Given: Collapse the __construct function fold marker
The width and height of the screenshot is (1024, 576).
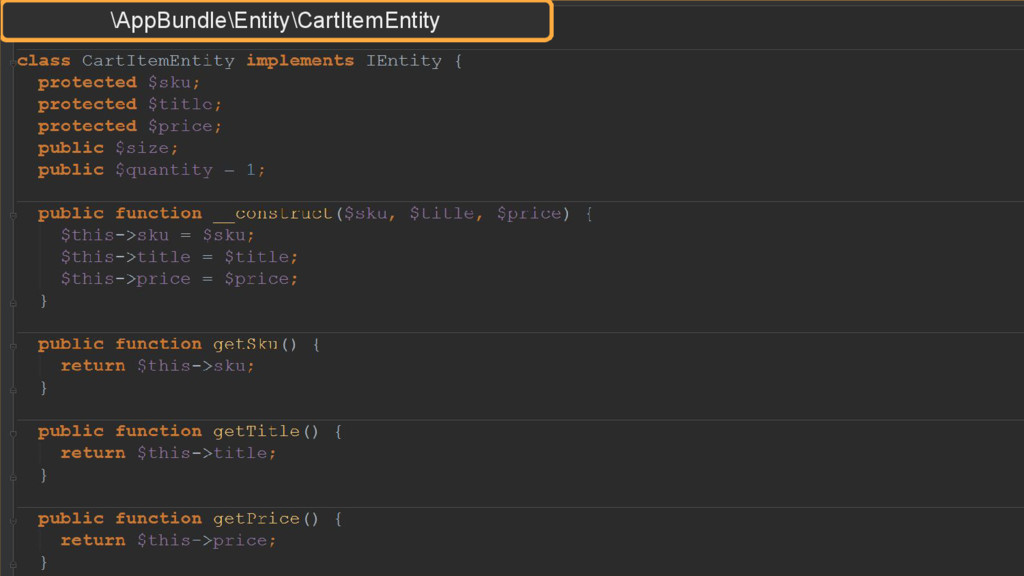Looking at the screenshot, I should tap(13, 214).
